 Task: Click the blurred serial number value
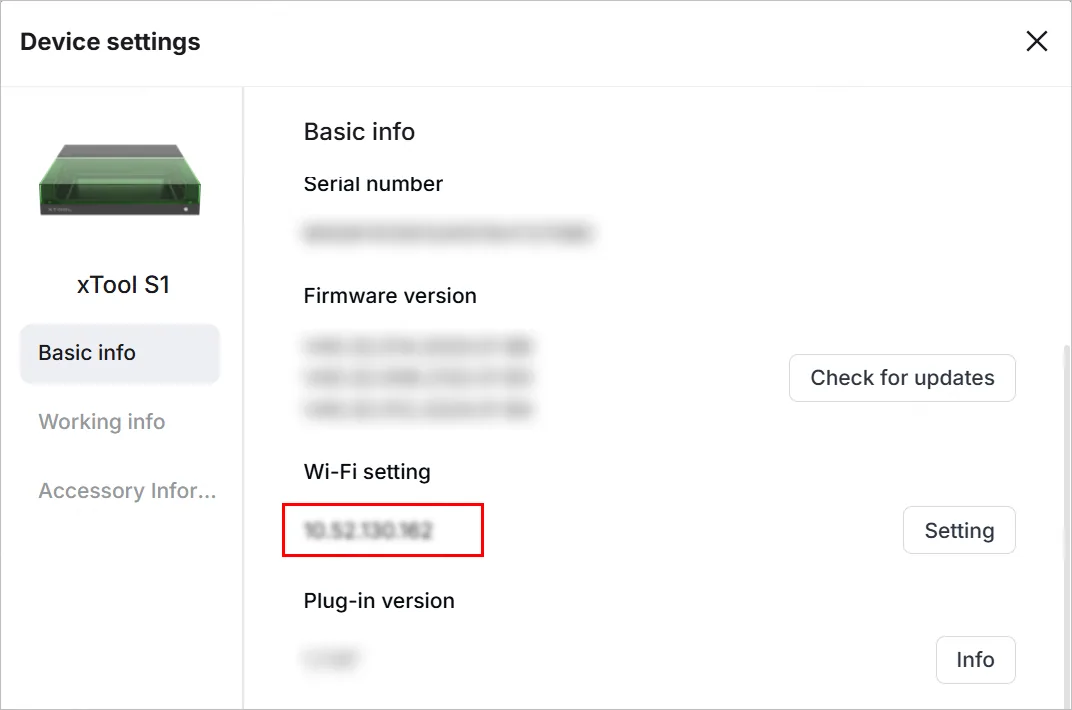[x=448, y=233]
